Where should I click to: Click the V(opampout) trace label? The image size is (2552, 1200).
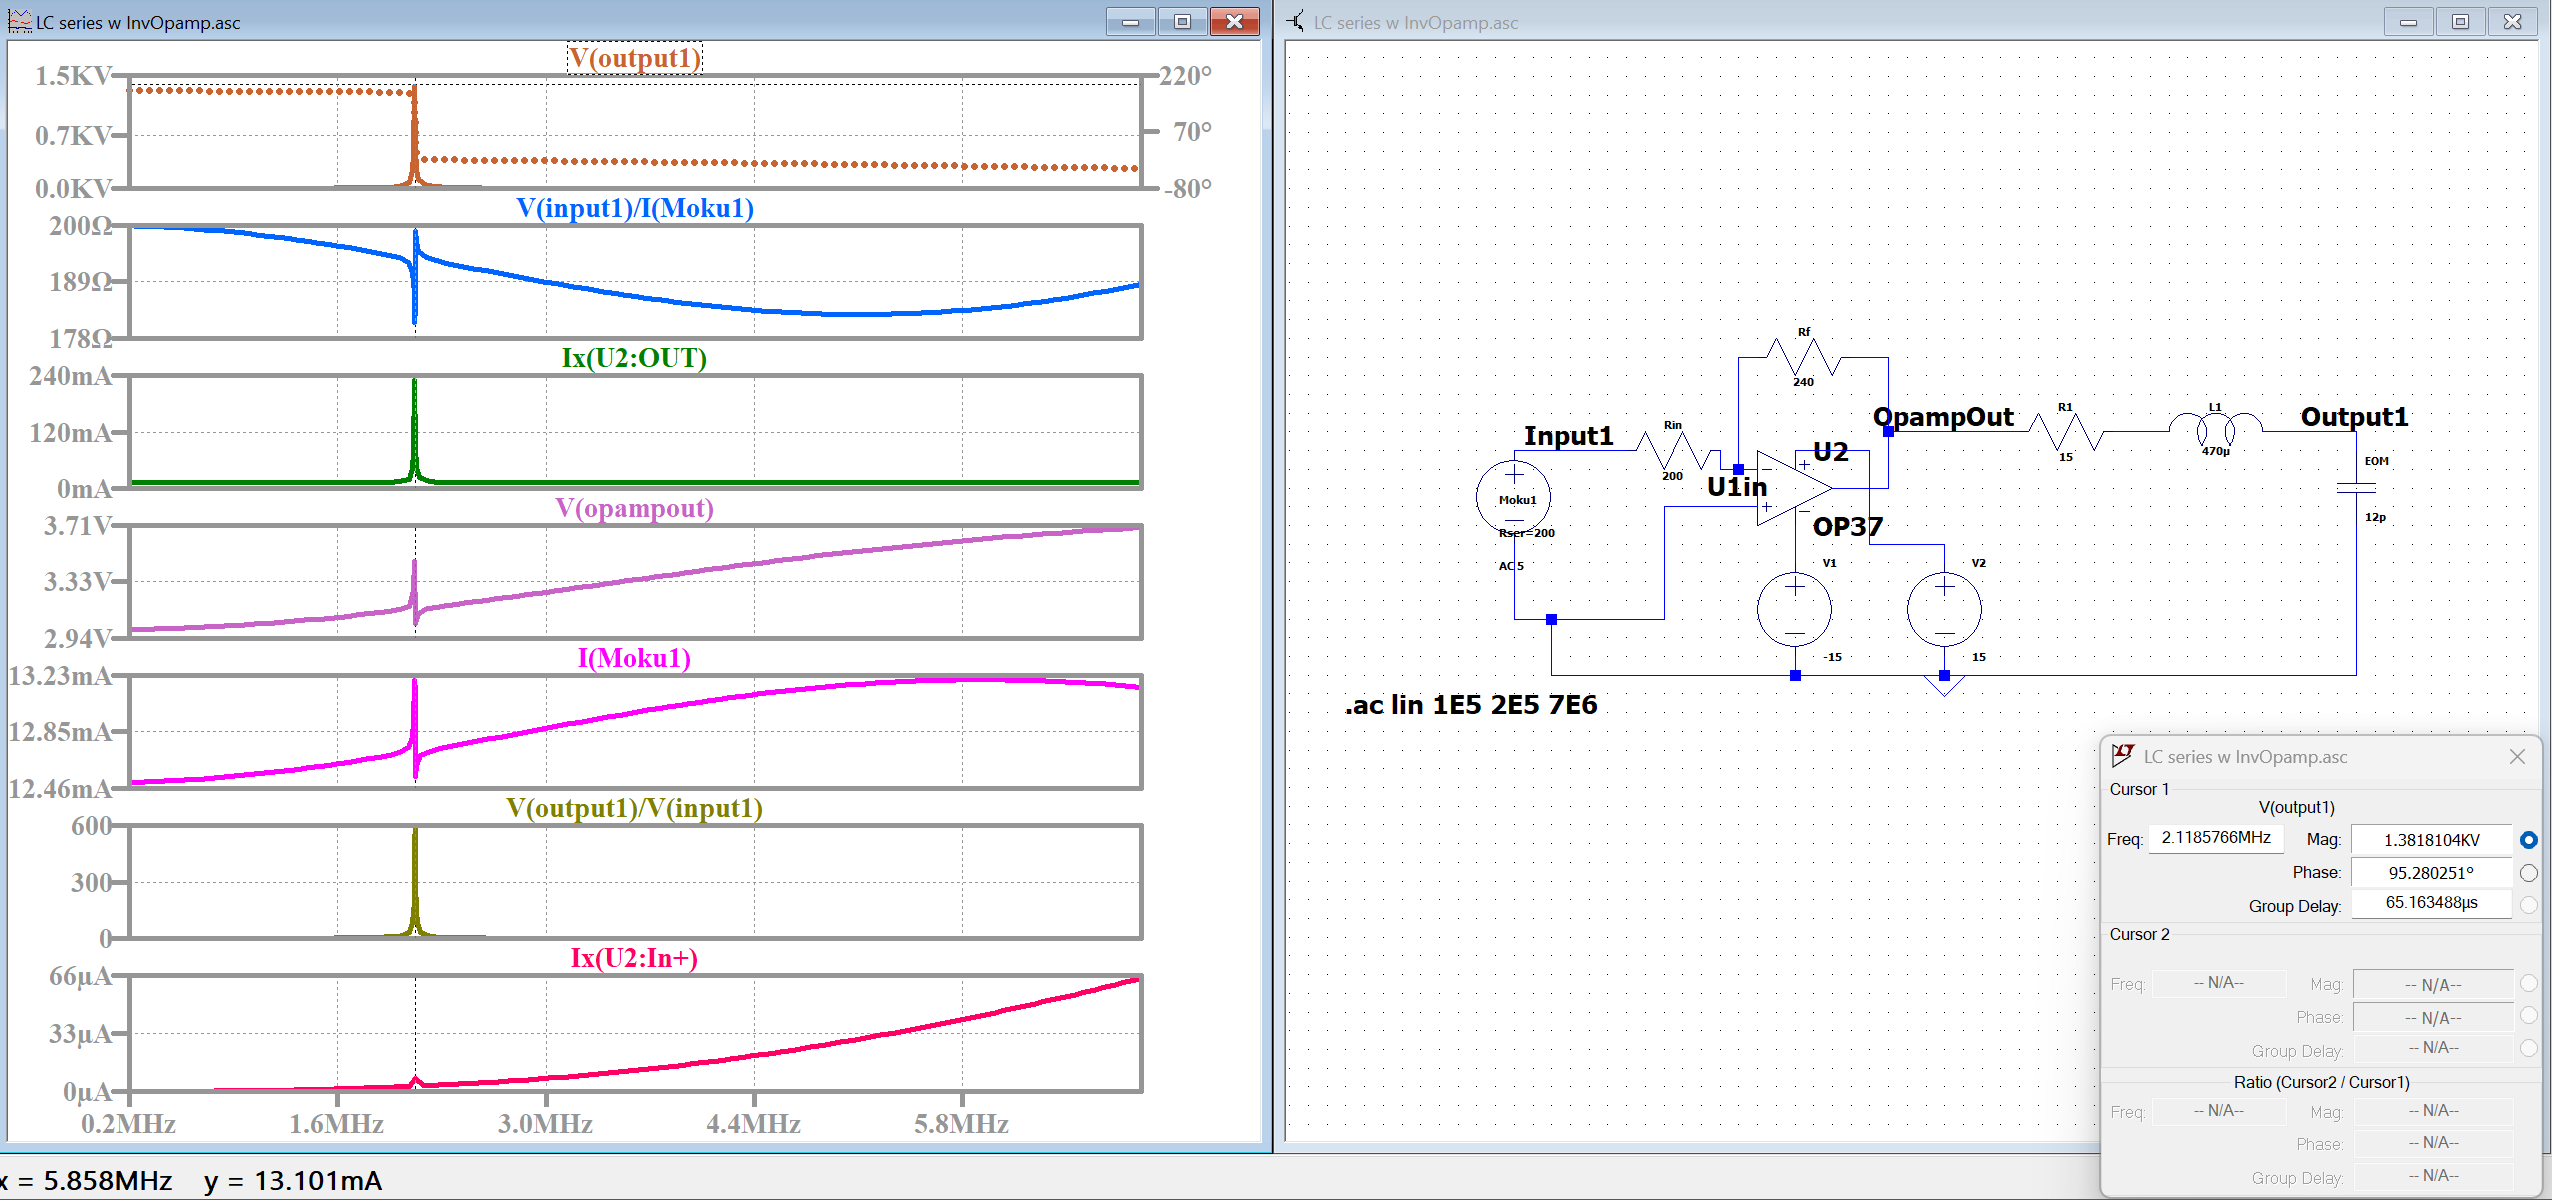click(x=634, y=508)
